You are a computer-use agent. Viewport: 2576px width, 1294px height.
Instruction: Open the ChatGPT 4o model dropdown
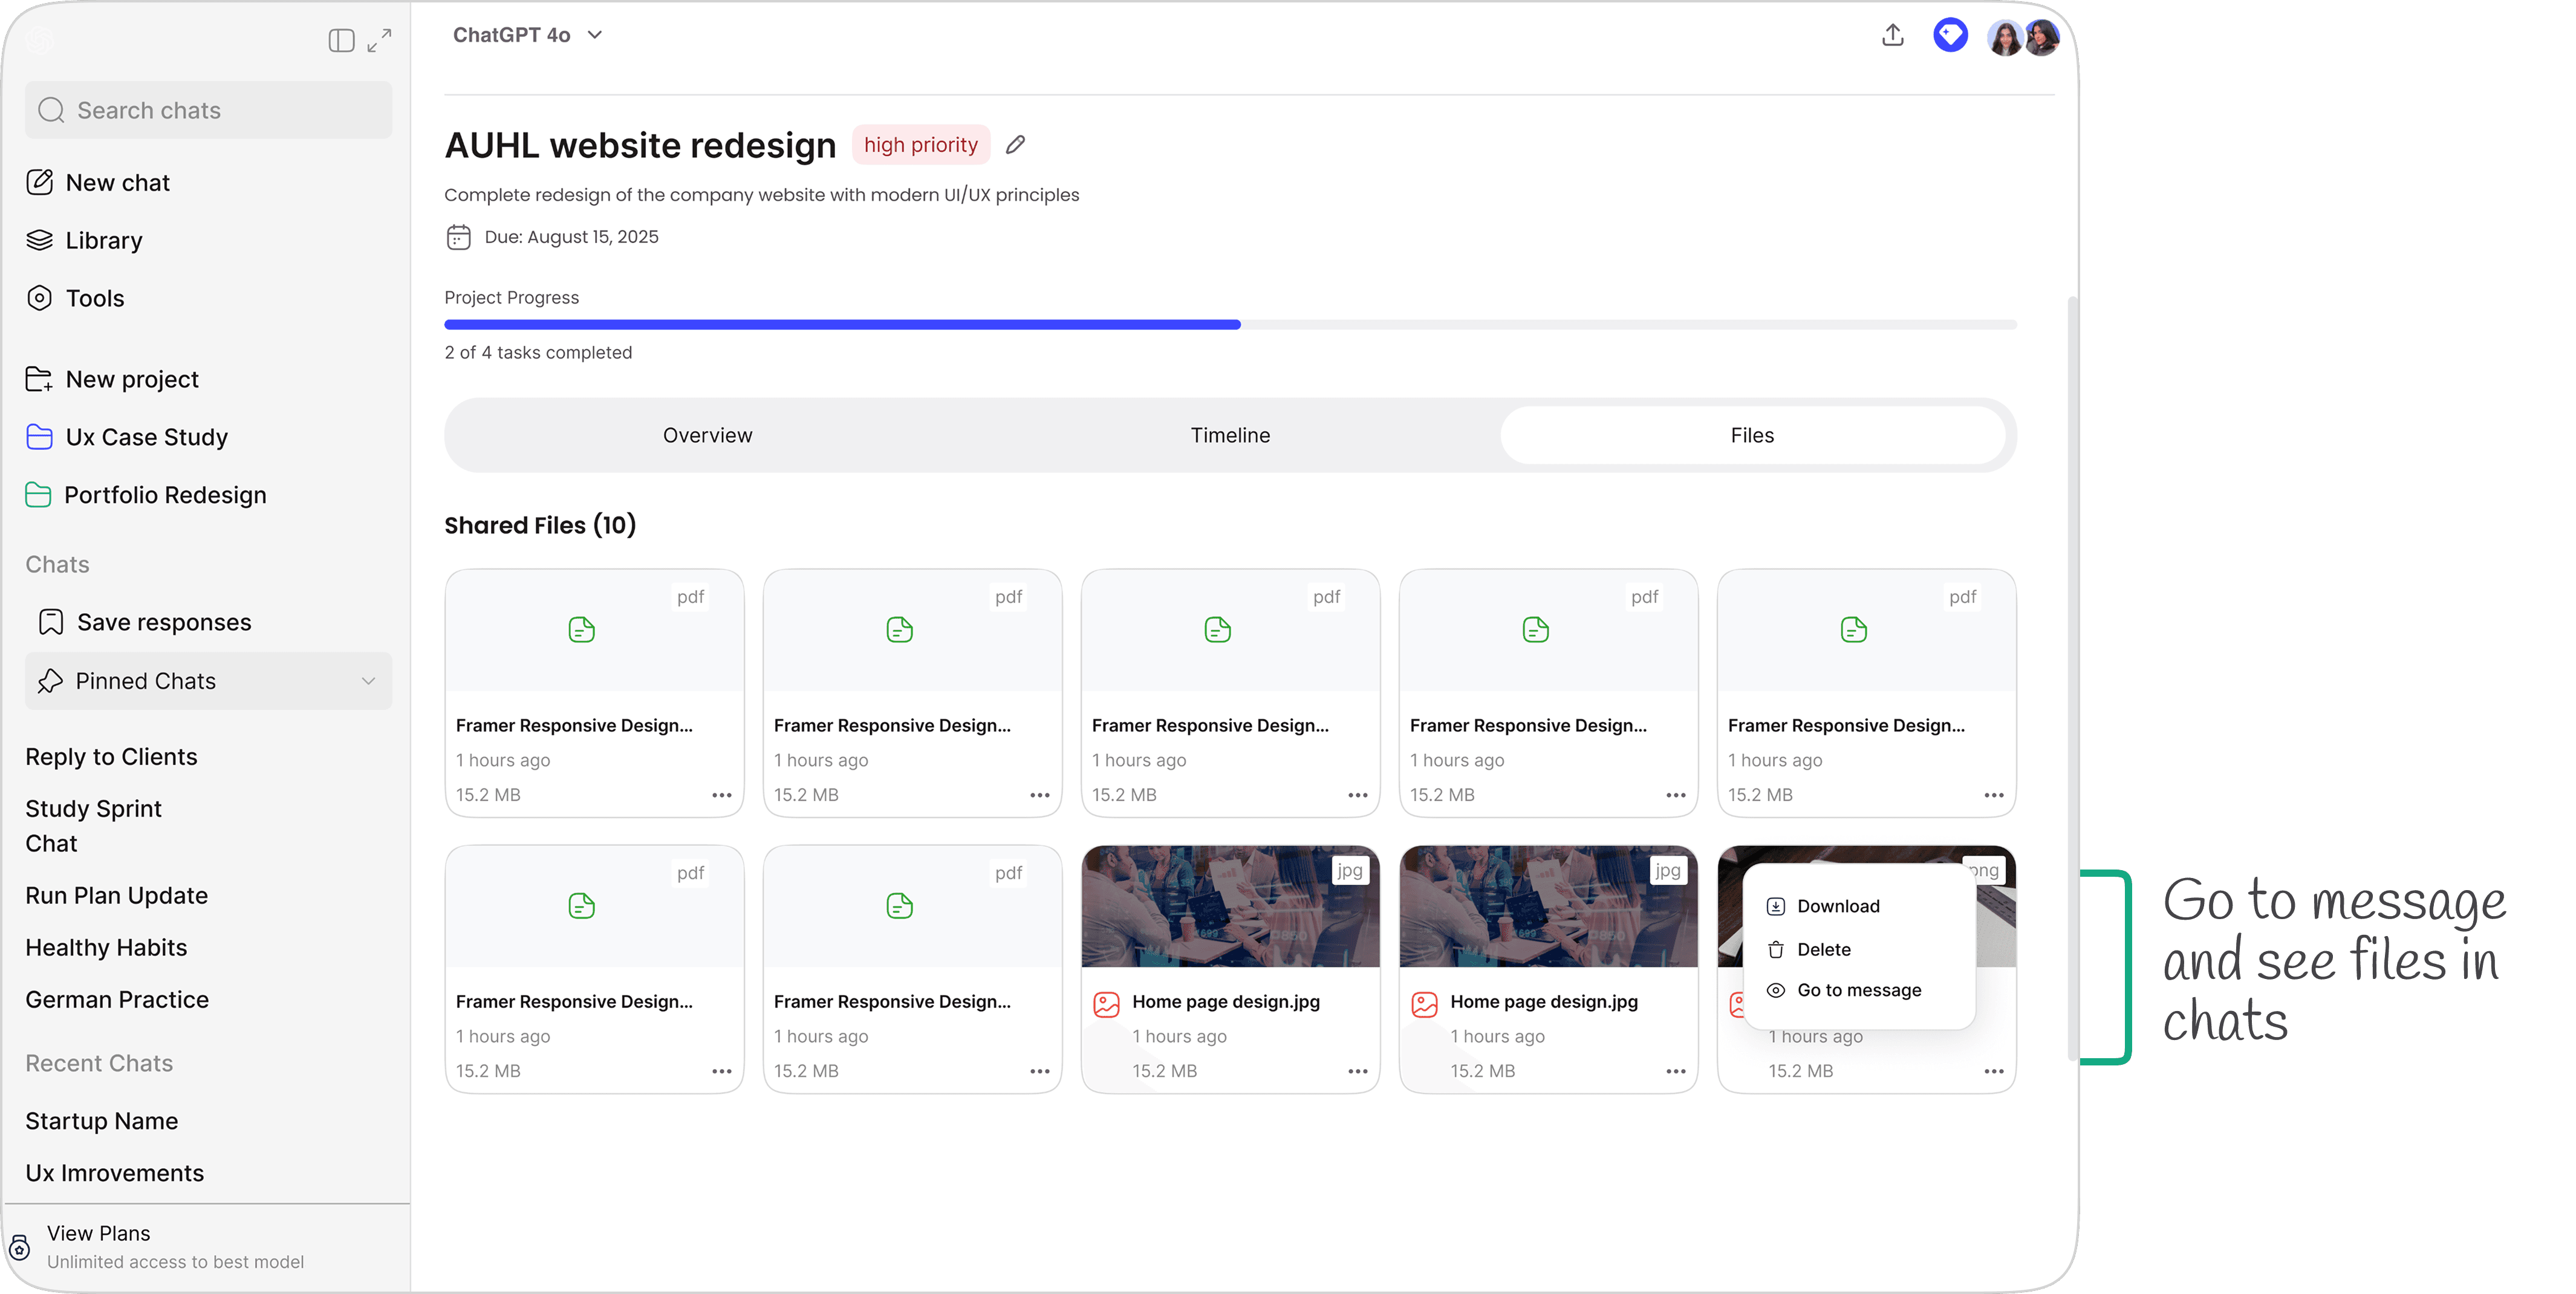527,35
